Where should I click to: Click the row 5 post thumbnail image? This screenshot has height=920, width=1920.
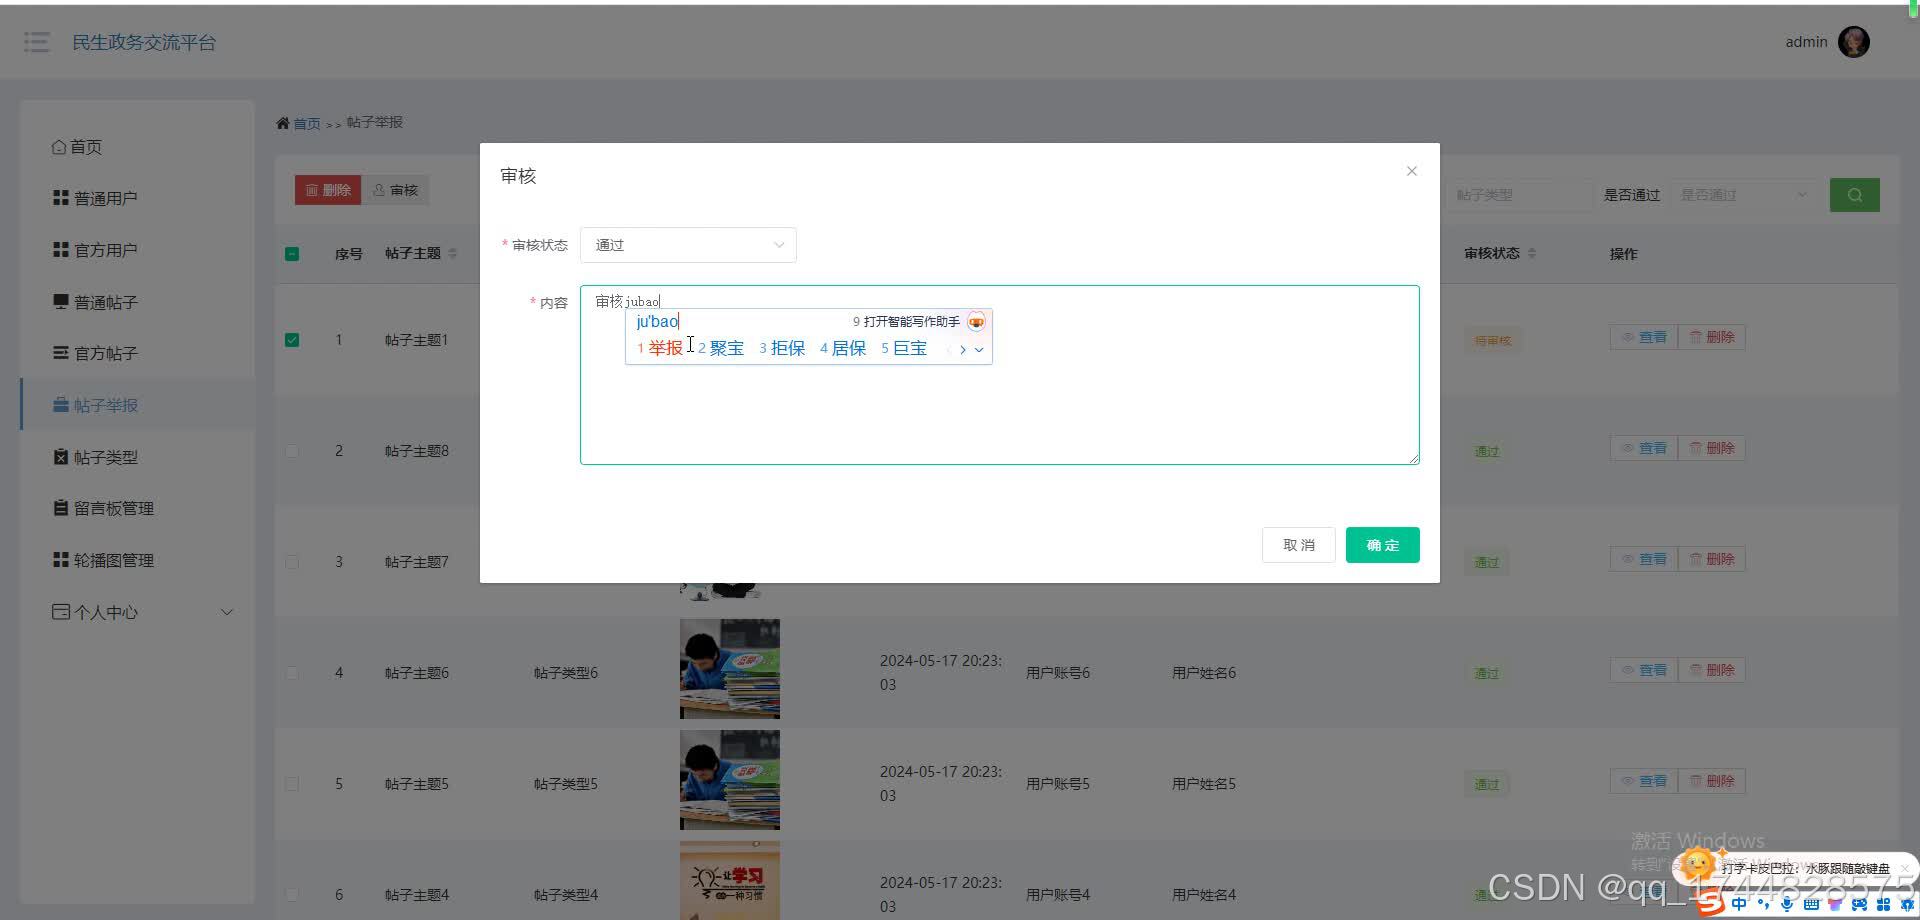click(730, 780)
